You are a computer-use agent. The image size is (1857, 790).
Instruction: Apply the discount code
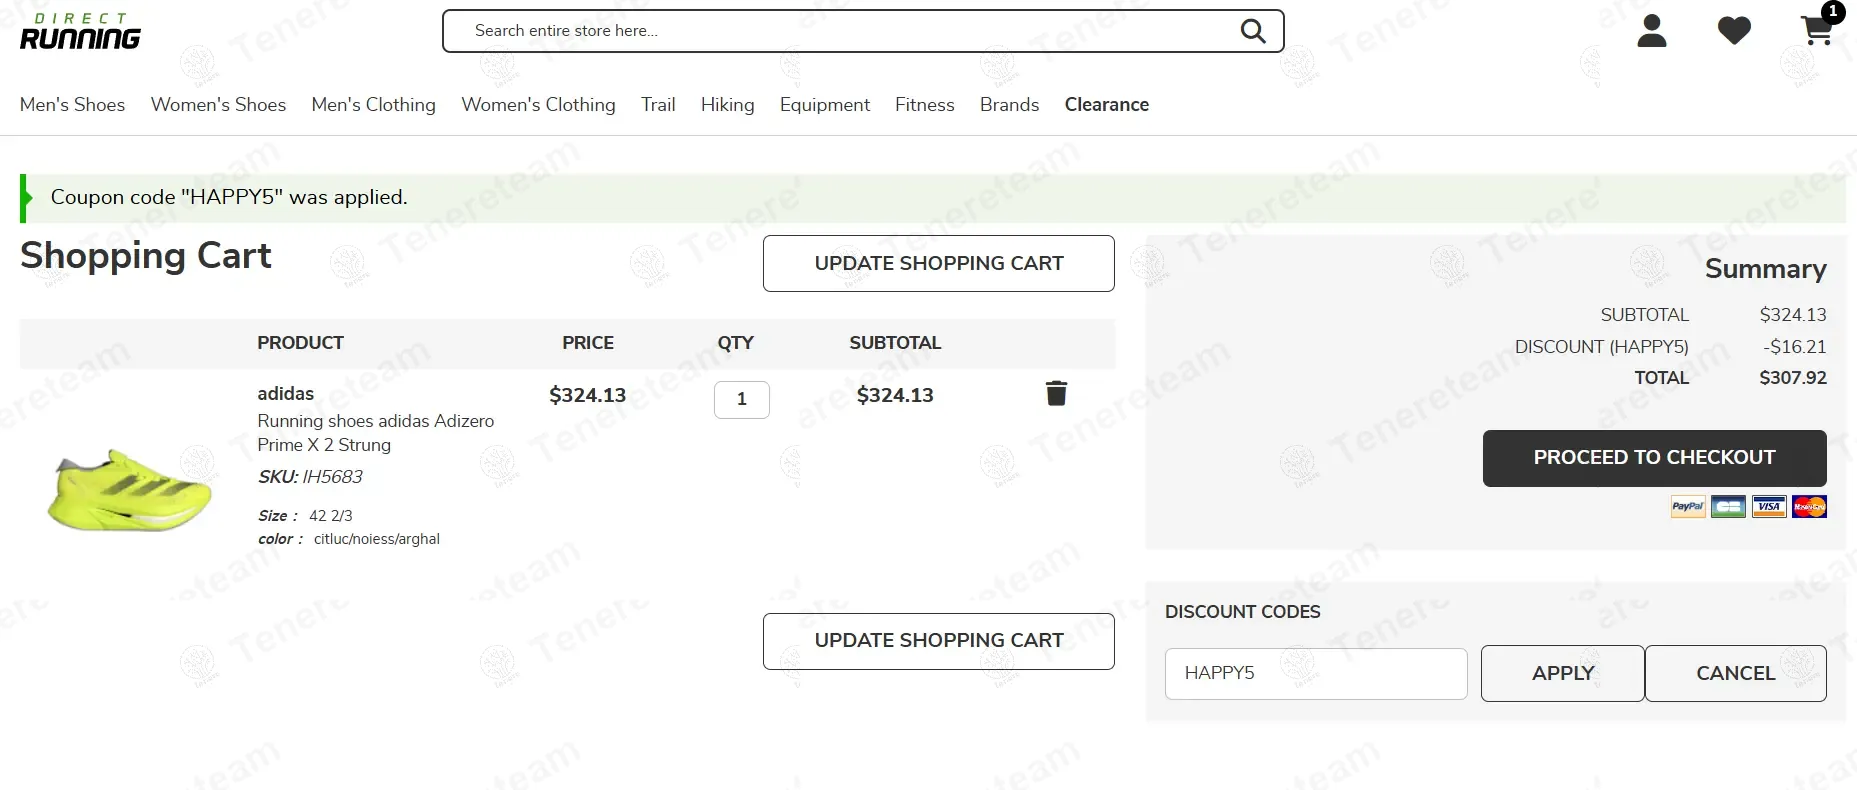point(1562,673)
